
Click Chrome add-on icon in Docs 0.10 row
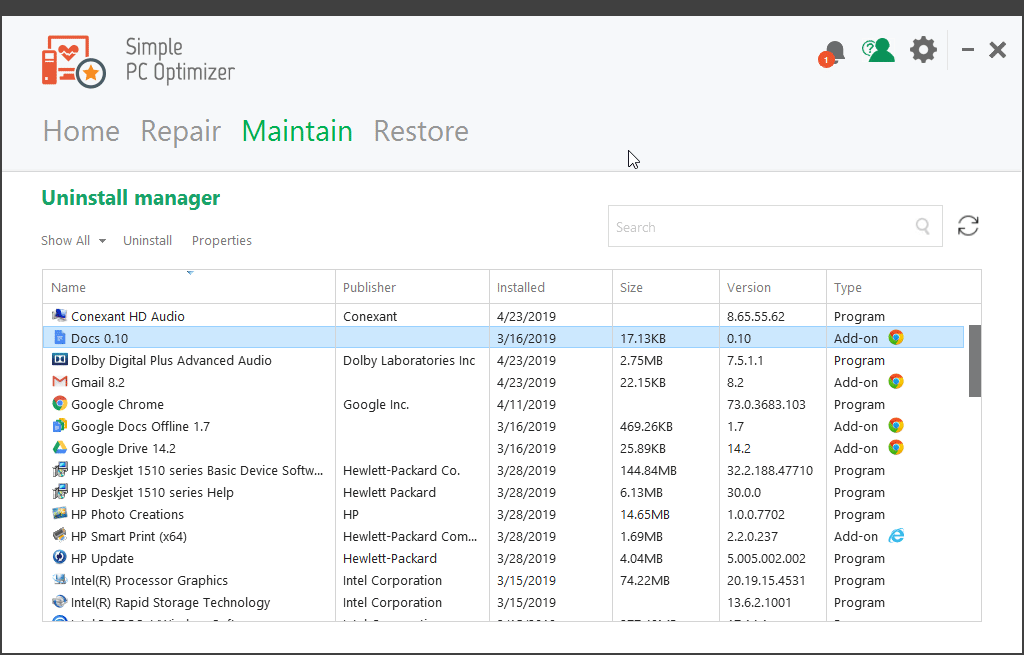click(896, 338)
